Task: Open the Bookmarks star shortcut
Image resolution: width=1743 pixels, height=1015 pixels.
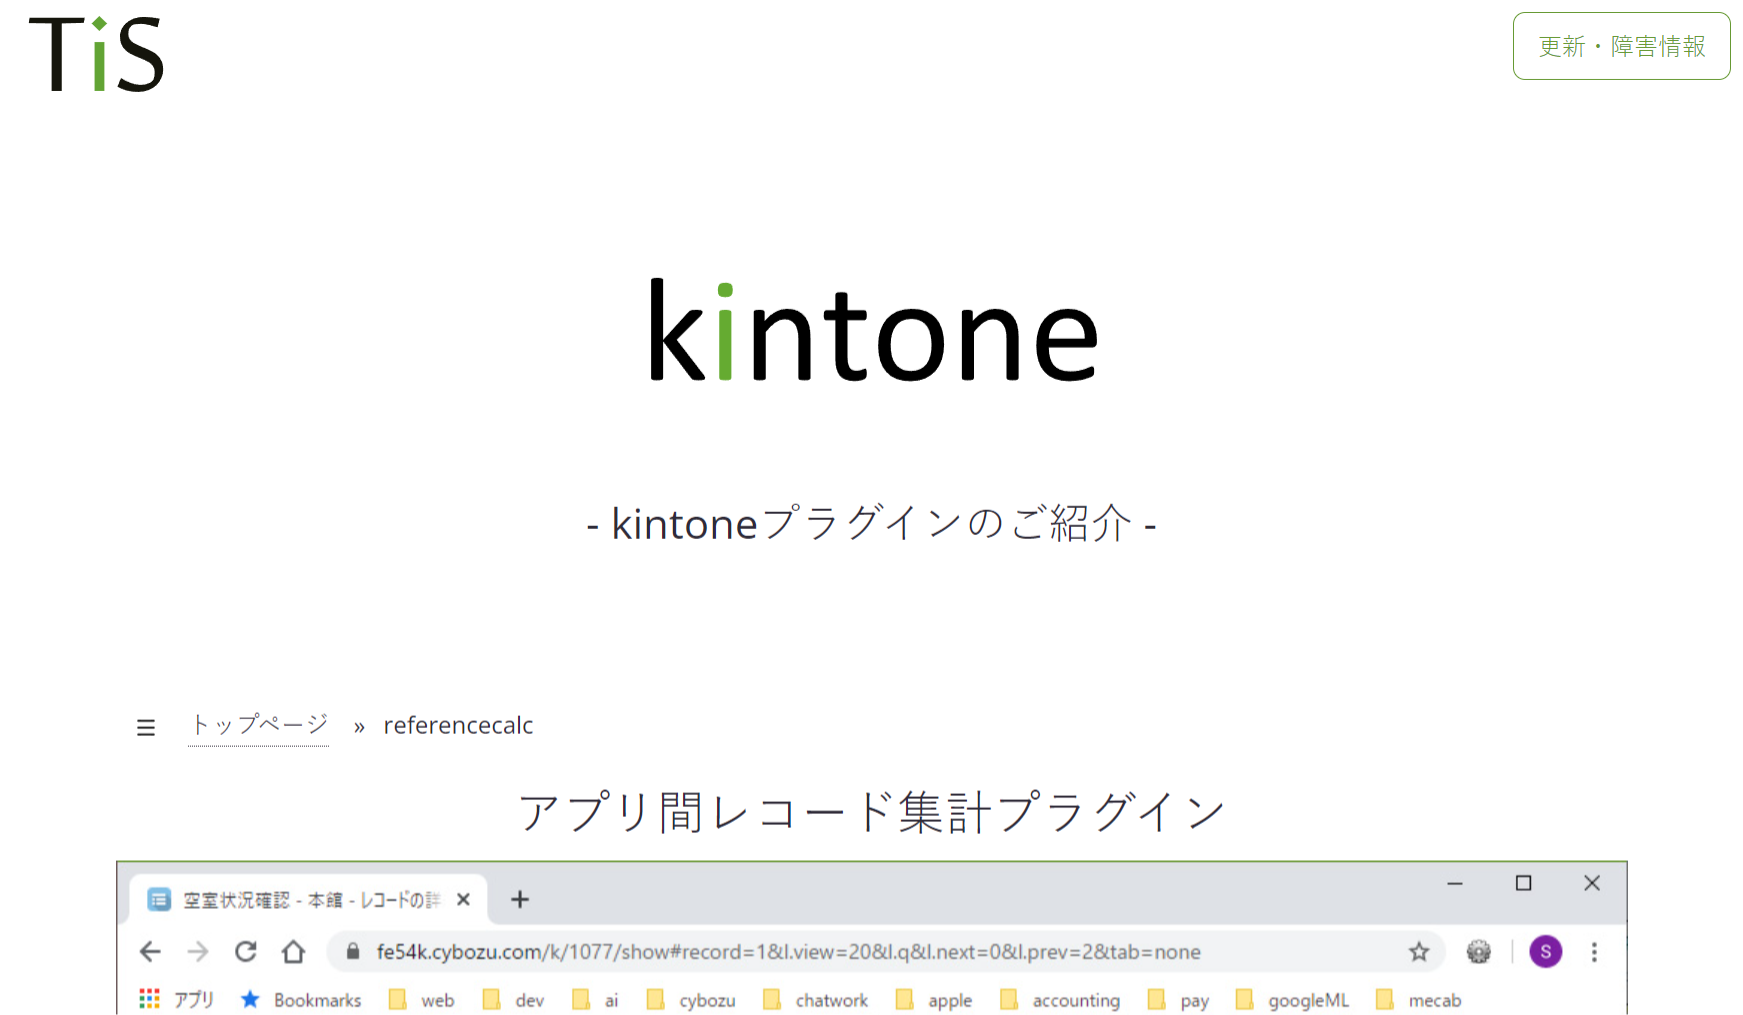Action: [x=301, y=1000]
